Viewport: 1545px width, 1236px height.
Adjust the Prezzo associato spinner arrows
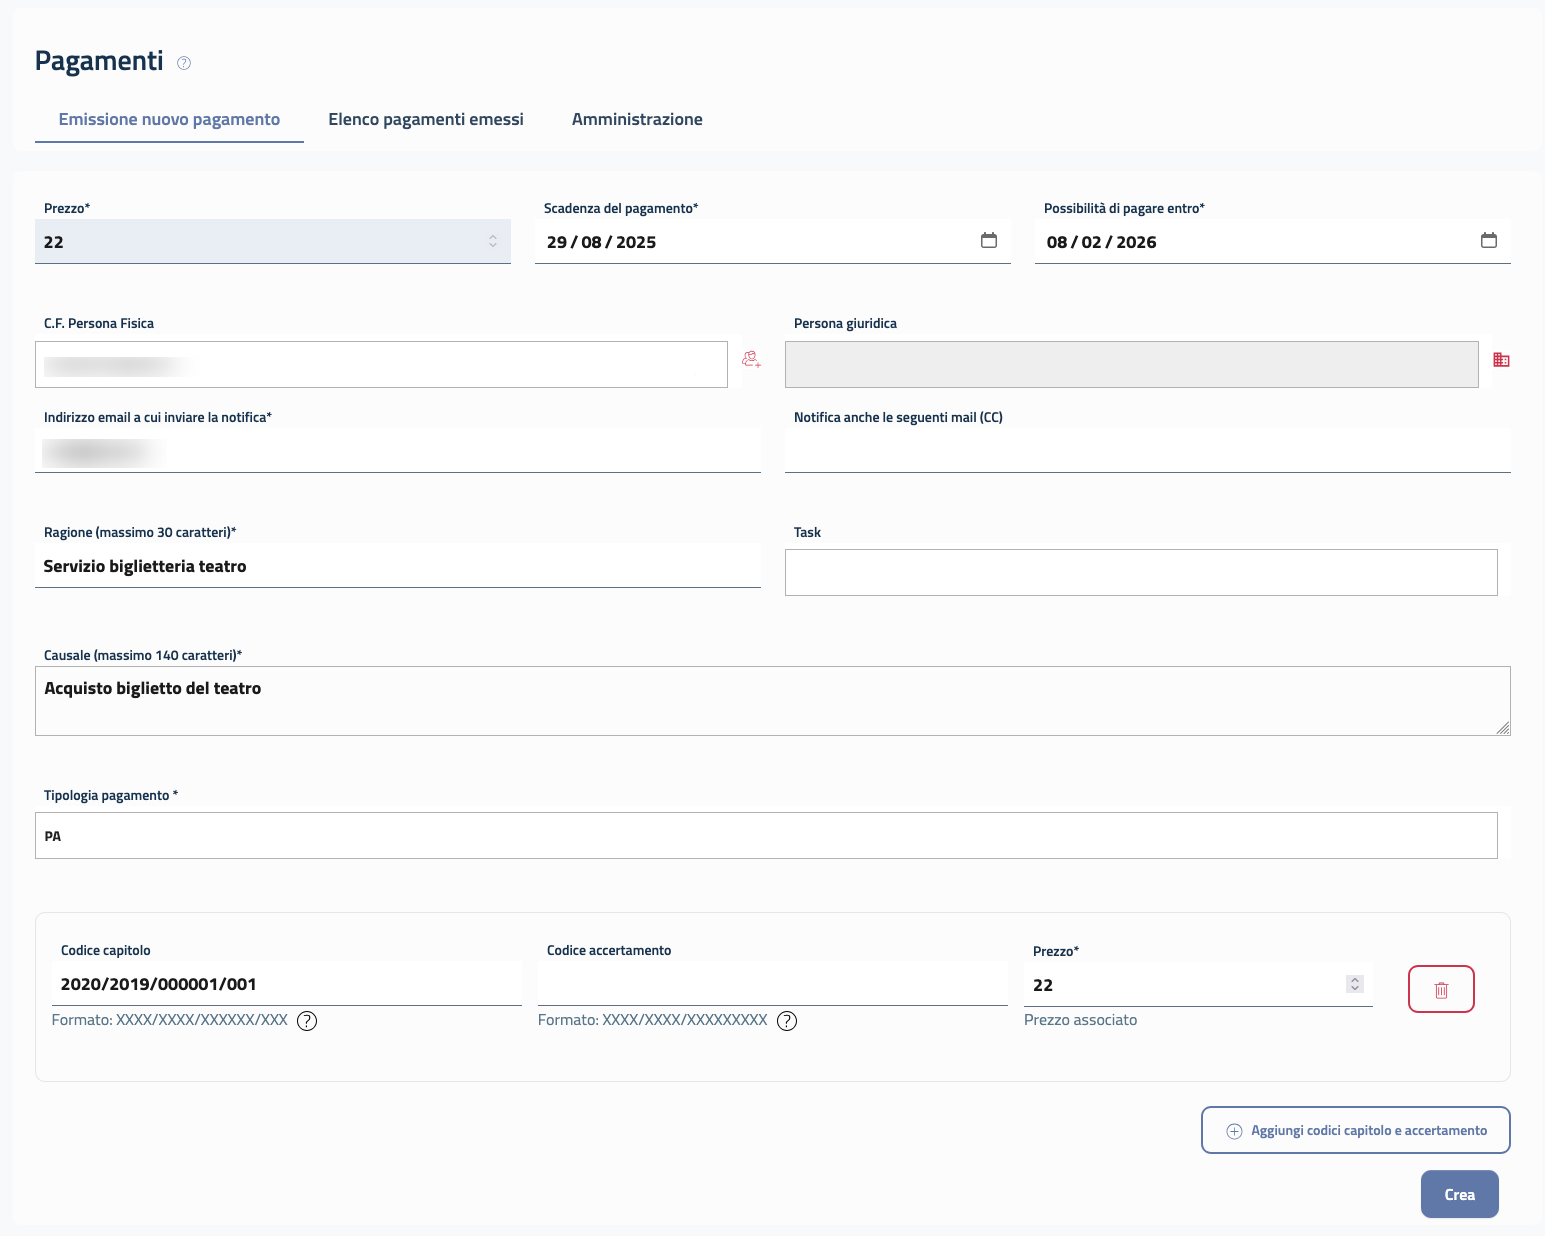pos(1354,984)
